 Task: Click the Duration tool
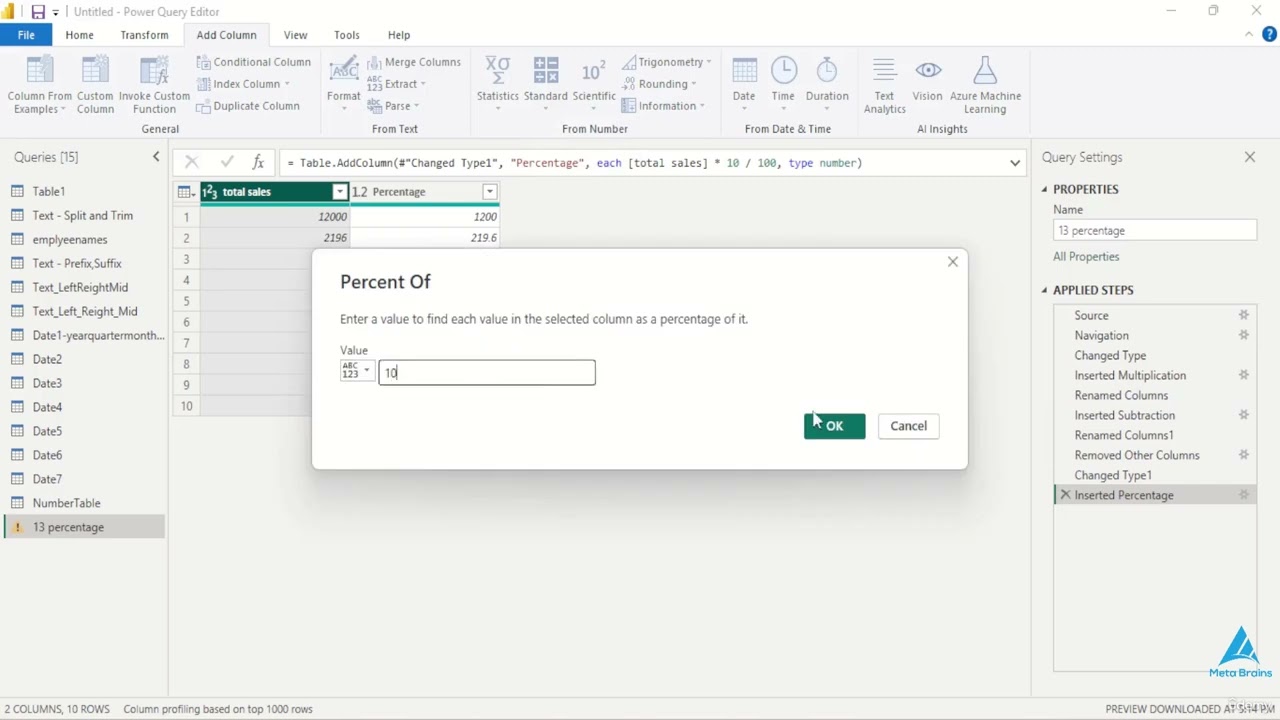[827, 84]
